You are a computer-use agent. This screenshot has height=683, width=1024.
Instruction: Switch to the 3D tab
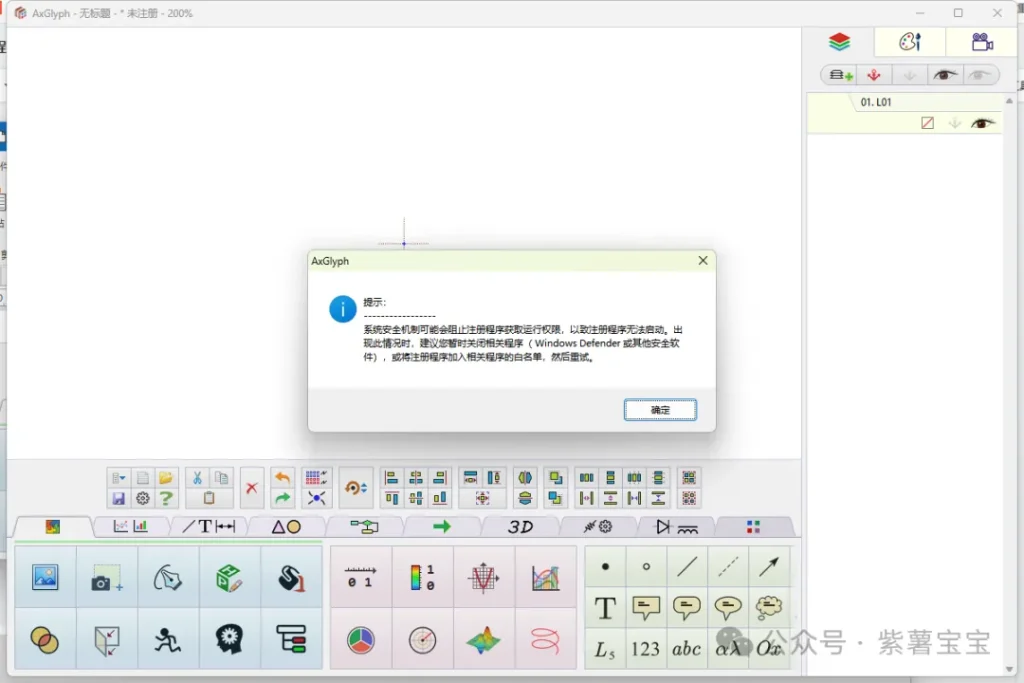(x=520, y=527)
